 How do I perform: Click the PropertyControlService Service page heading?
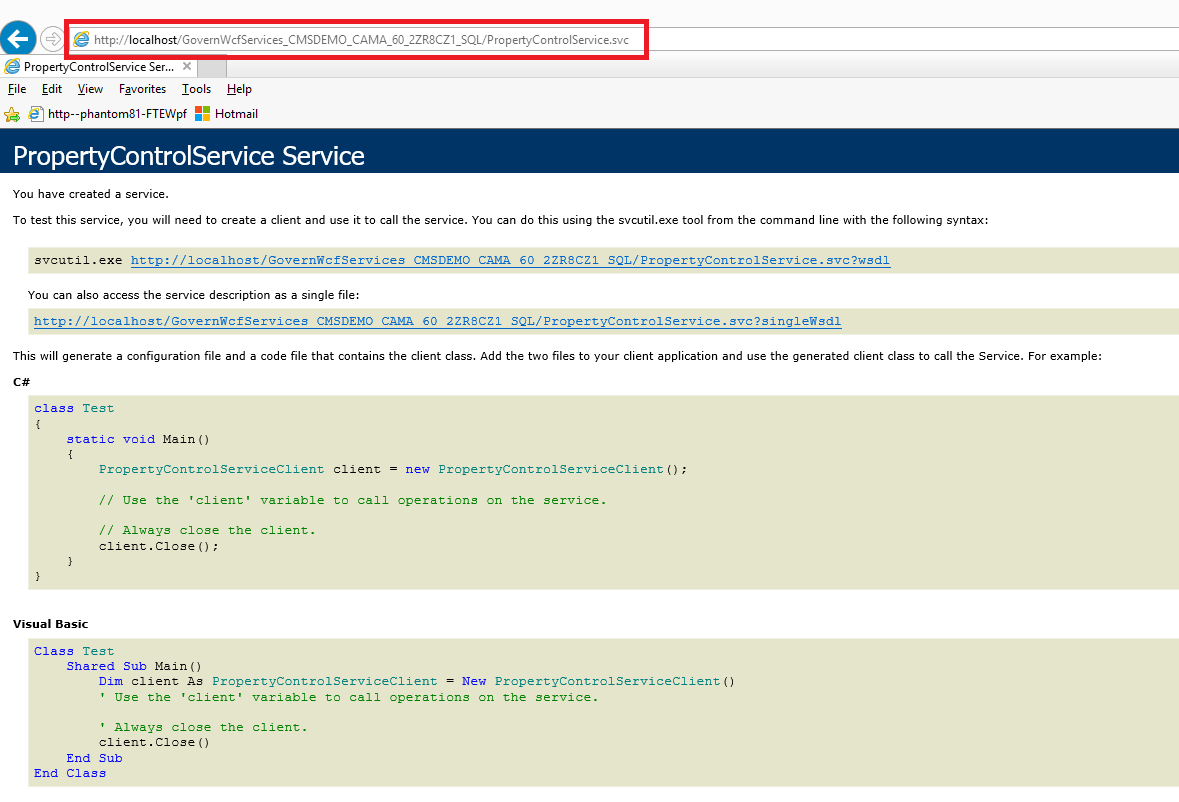click(189, 156)
